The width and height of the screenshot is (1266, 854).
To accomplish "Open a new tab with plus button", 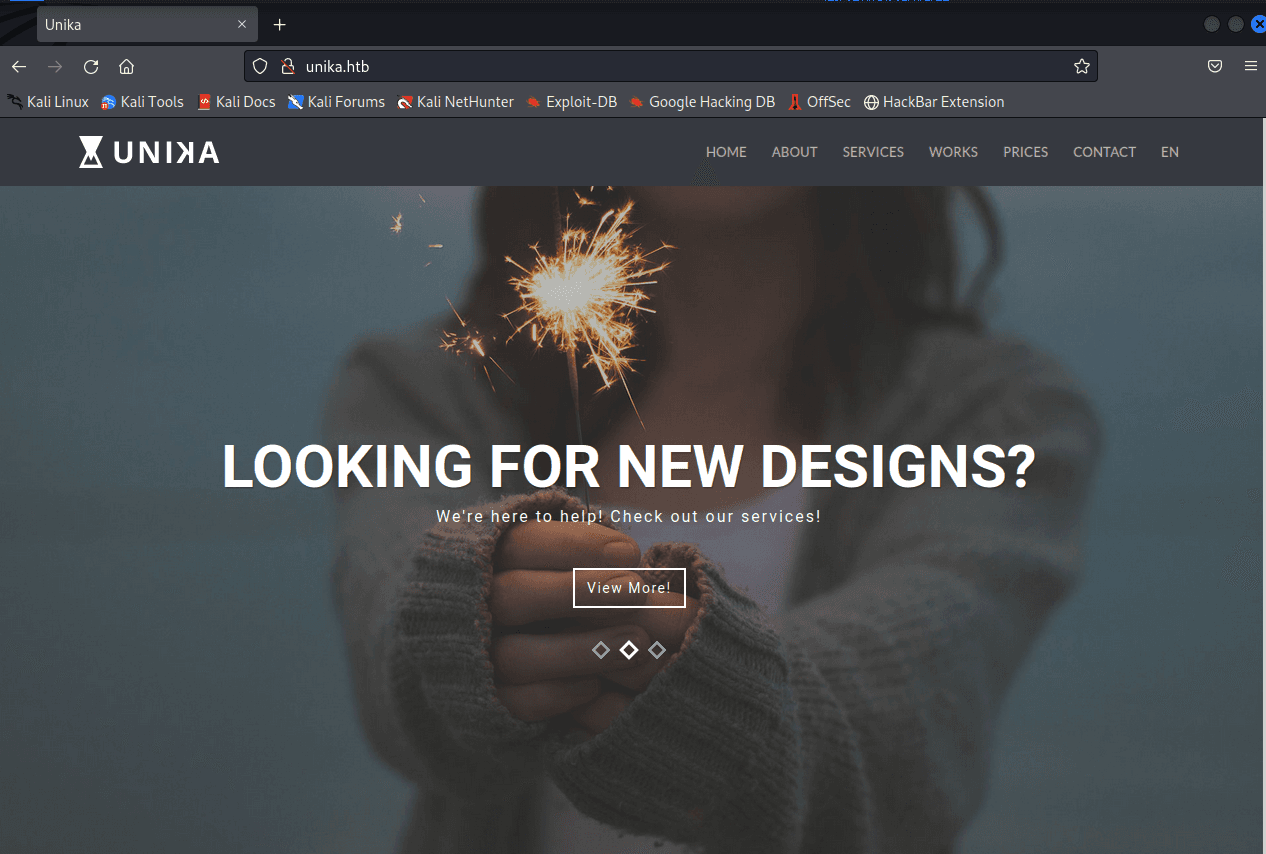I will pos(280,25).
